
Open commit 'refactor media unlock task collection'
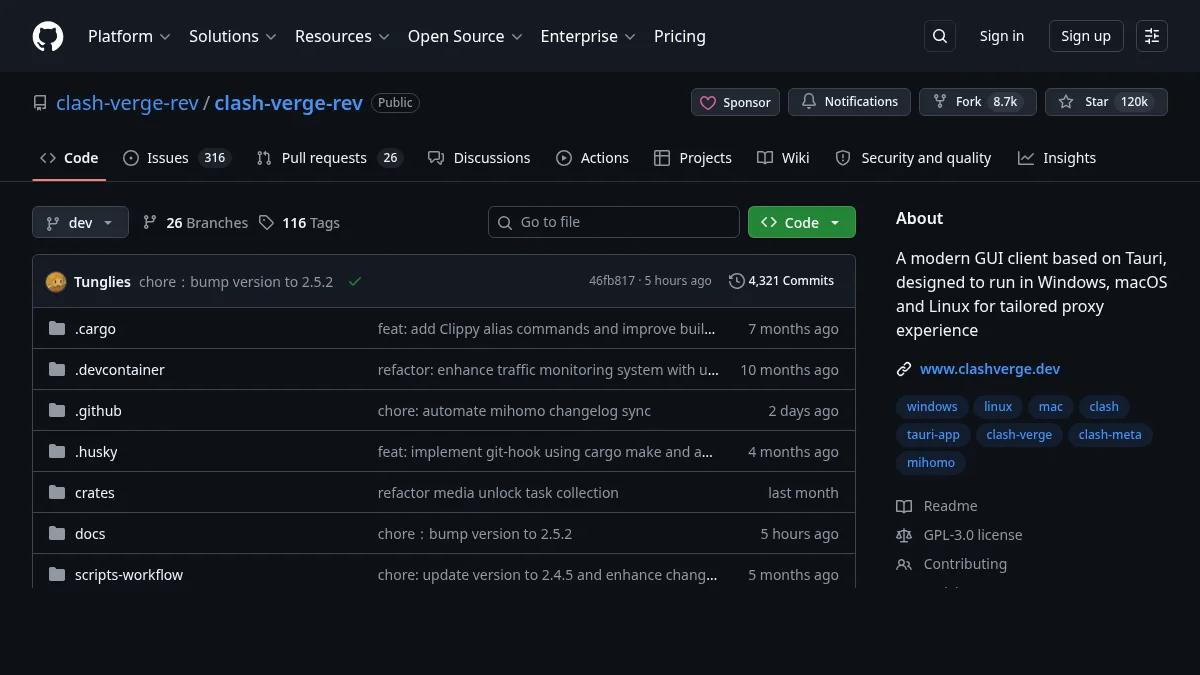[498, 493]
